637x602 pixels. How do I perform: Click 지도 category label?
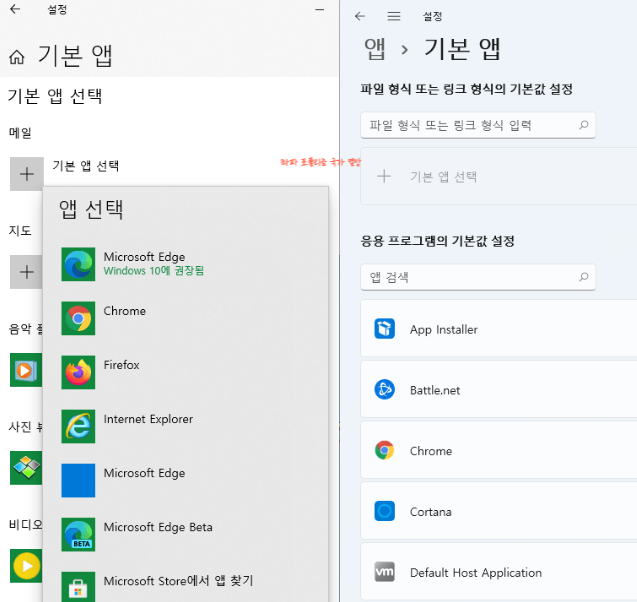click(x=20, y=231)
